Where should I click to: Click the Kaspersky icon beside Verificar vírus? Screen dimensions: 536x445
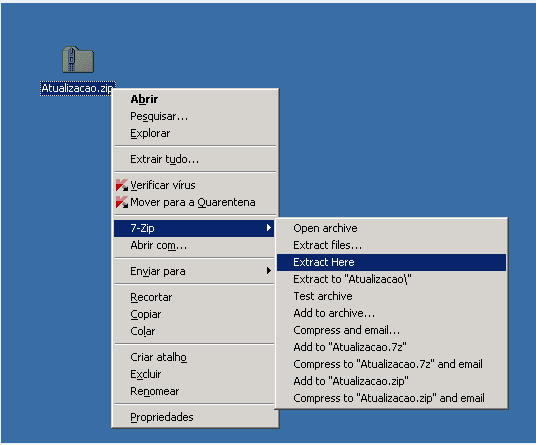tap(122, 185)
